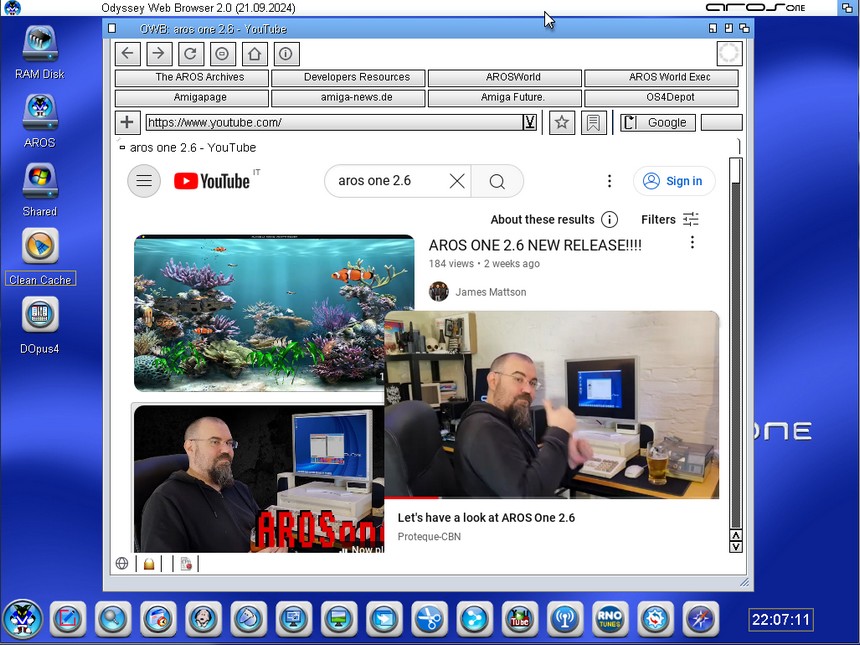
Task: Click the Sign in button
Action: pyautogui.click(x=674, y=181)
